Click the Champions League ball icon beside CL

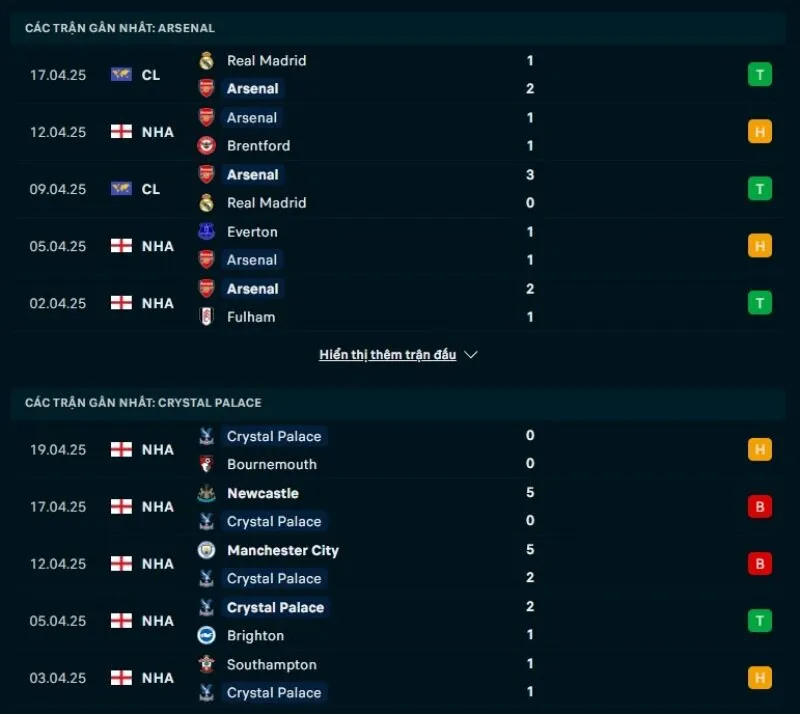coord(118,74)
